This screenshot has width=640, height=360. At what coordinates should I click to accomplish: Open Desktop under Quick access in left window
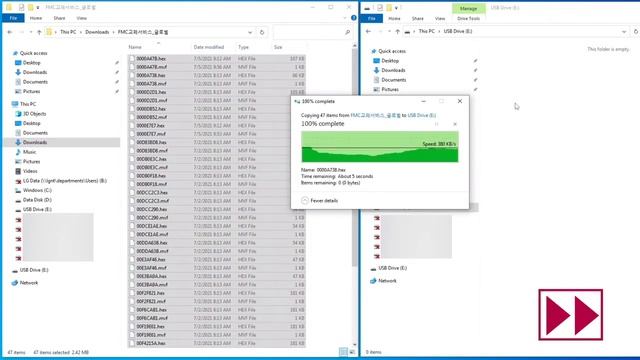[31, 63]
